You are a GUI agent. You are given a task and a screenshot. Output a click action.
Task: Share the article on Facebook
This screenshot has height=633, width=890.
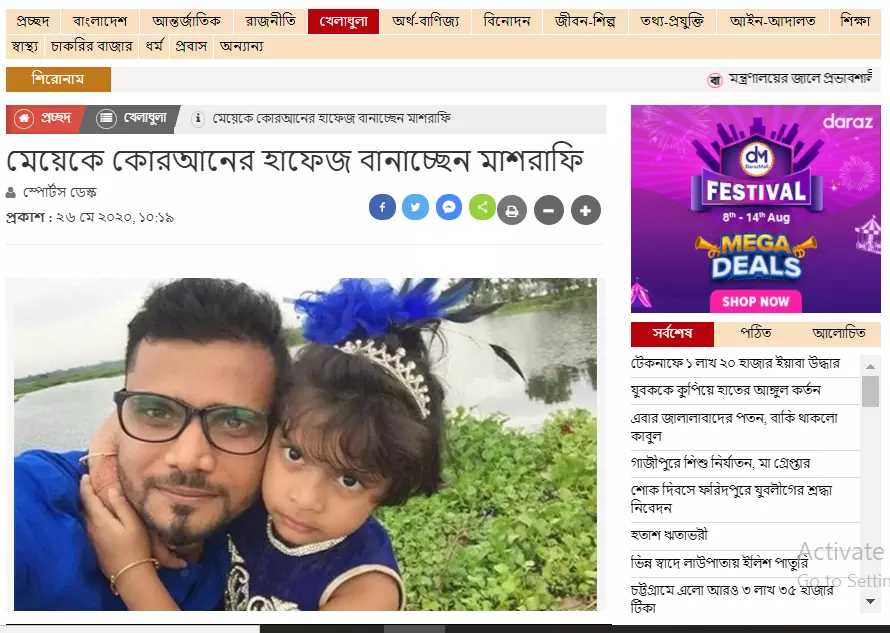coord(382,207)
